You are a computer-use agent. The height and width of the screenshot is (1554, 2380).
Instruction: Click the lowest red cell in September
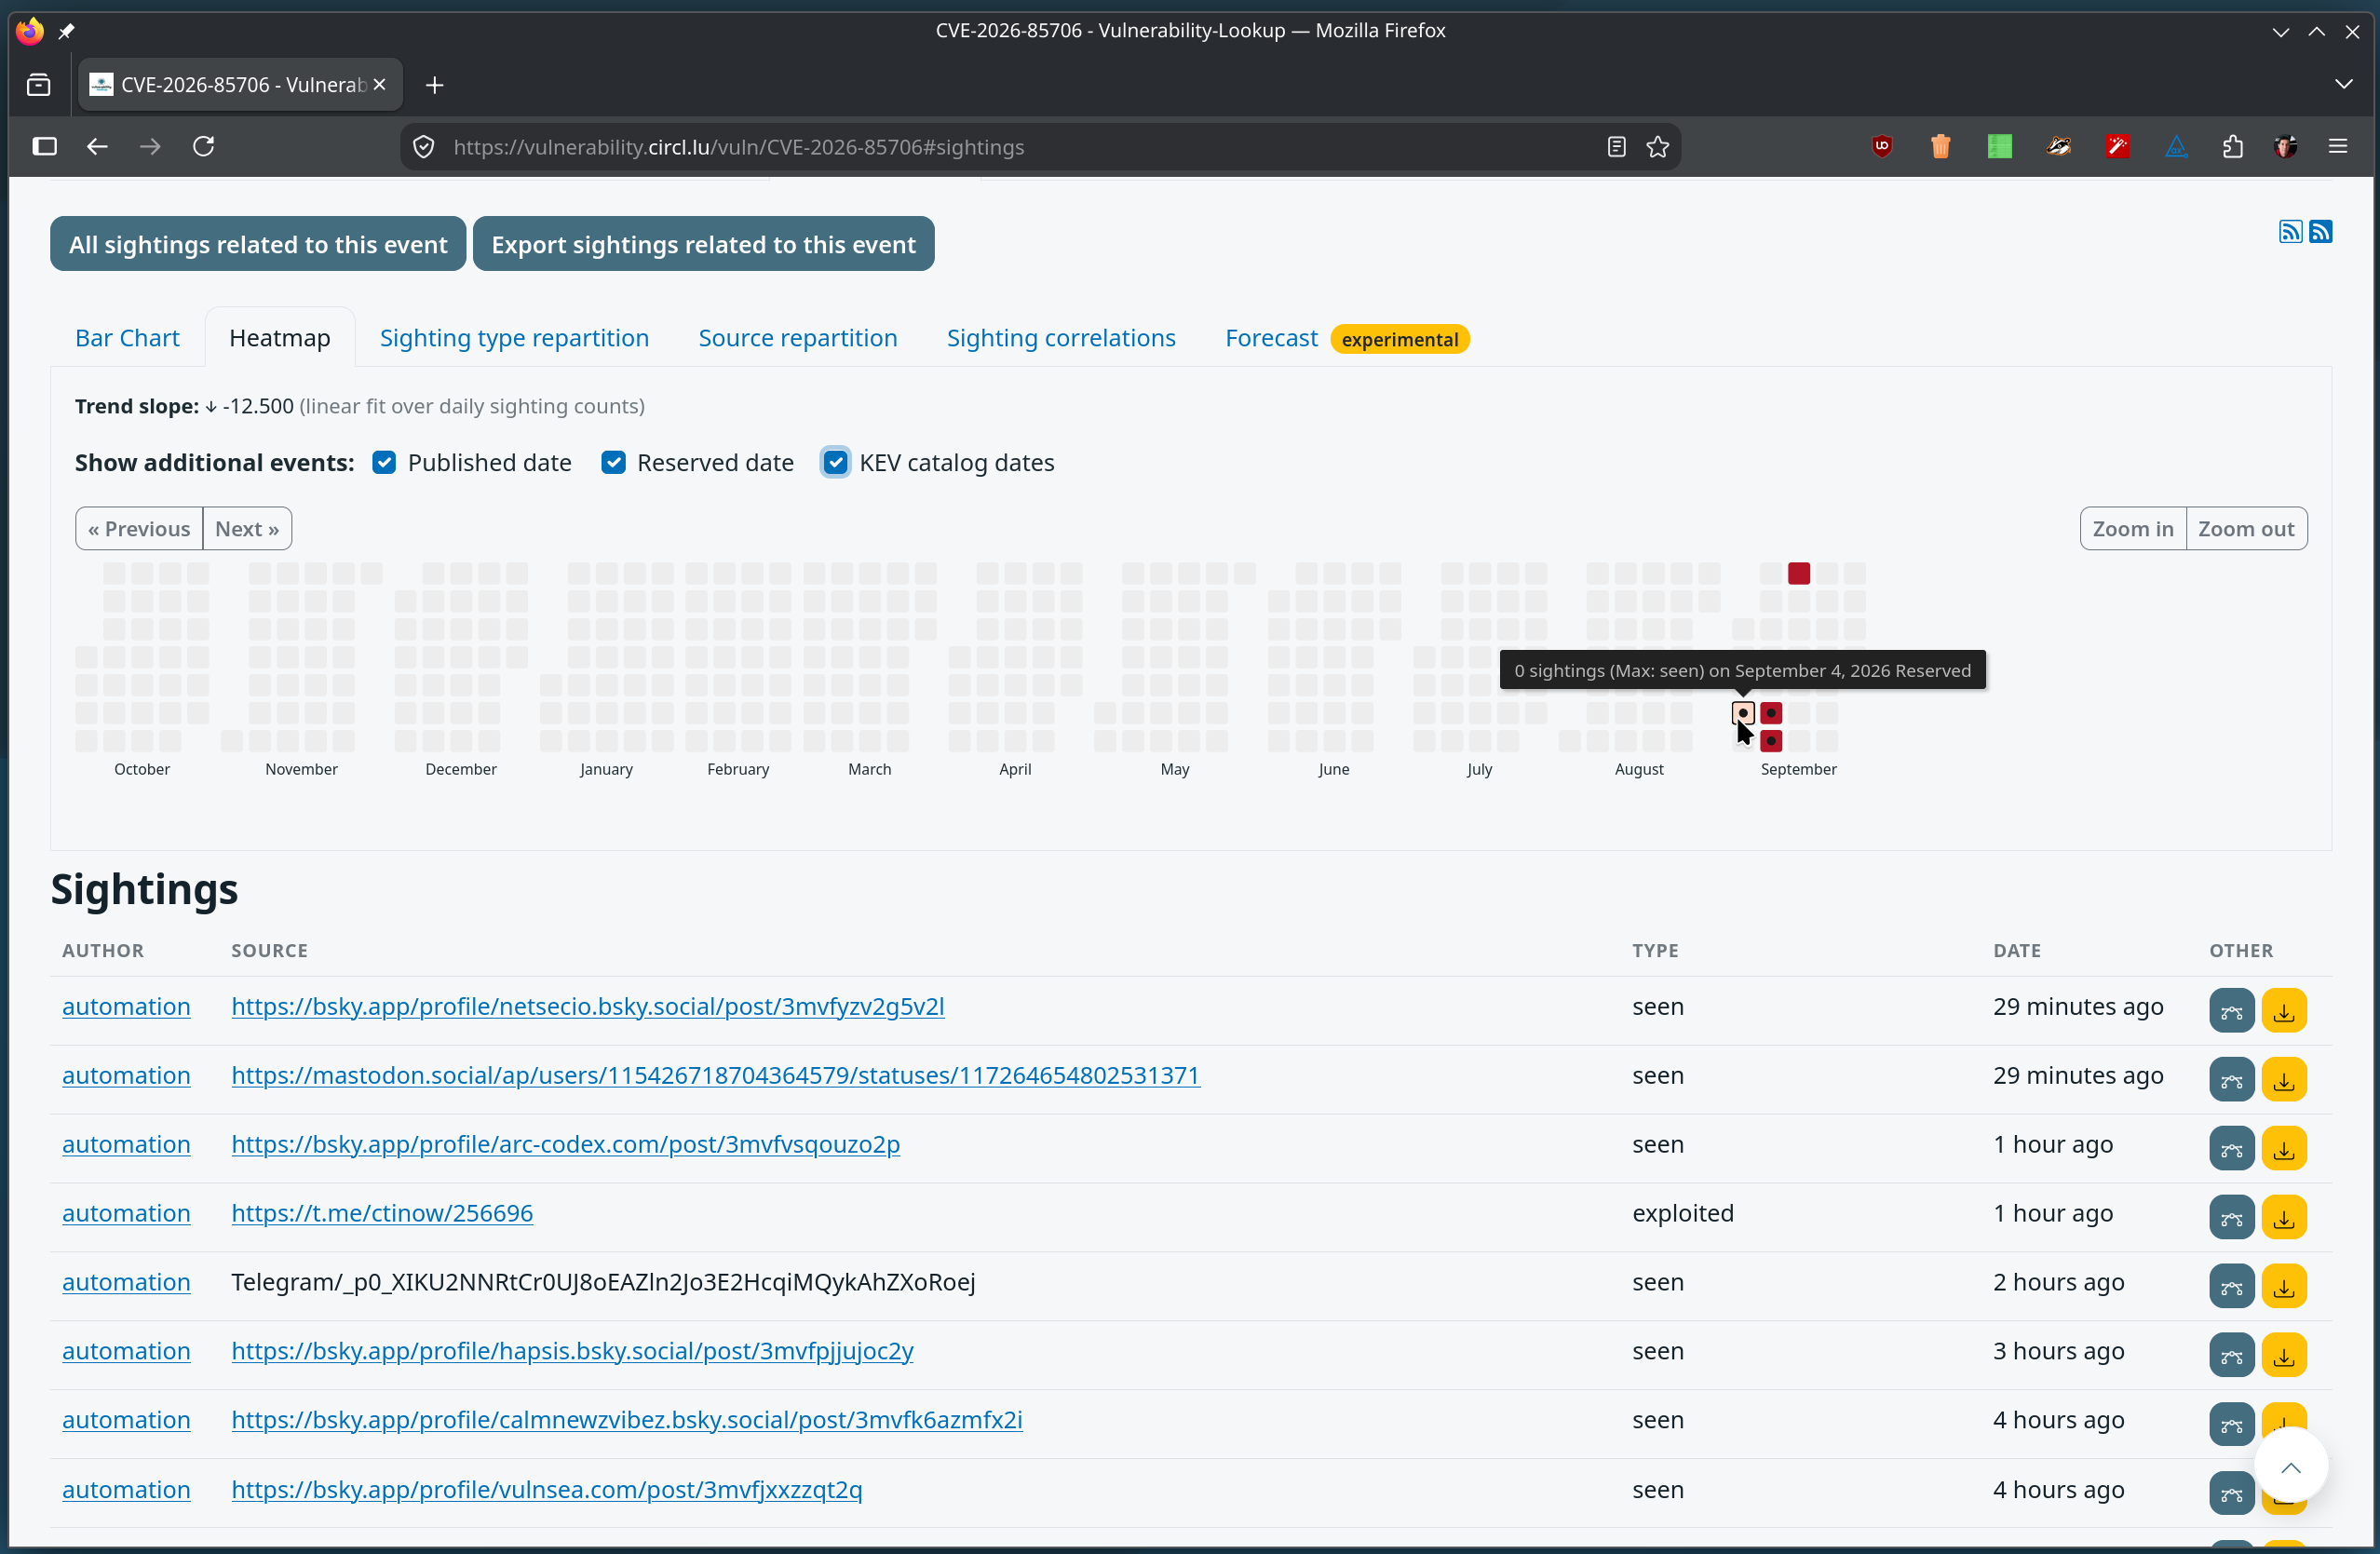point(1770,742)
